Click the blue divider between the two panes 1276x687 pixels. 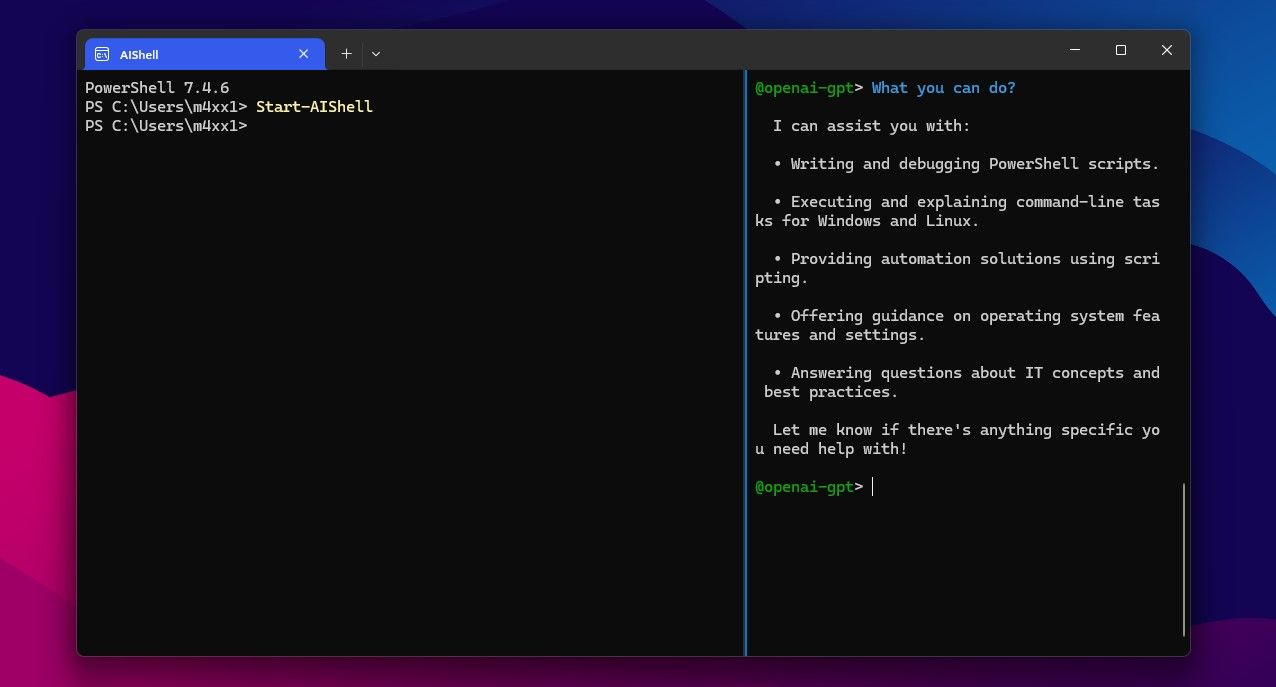[745, 360]
